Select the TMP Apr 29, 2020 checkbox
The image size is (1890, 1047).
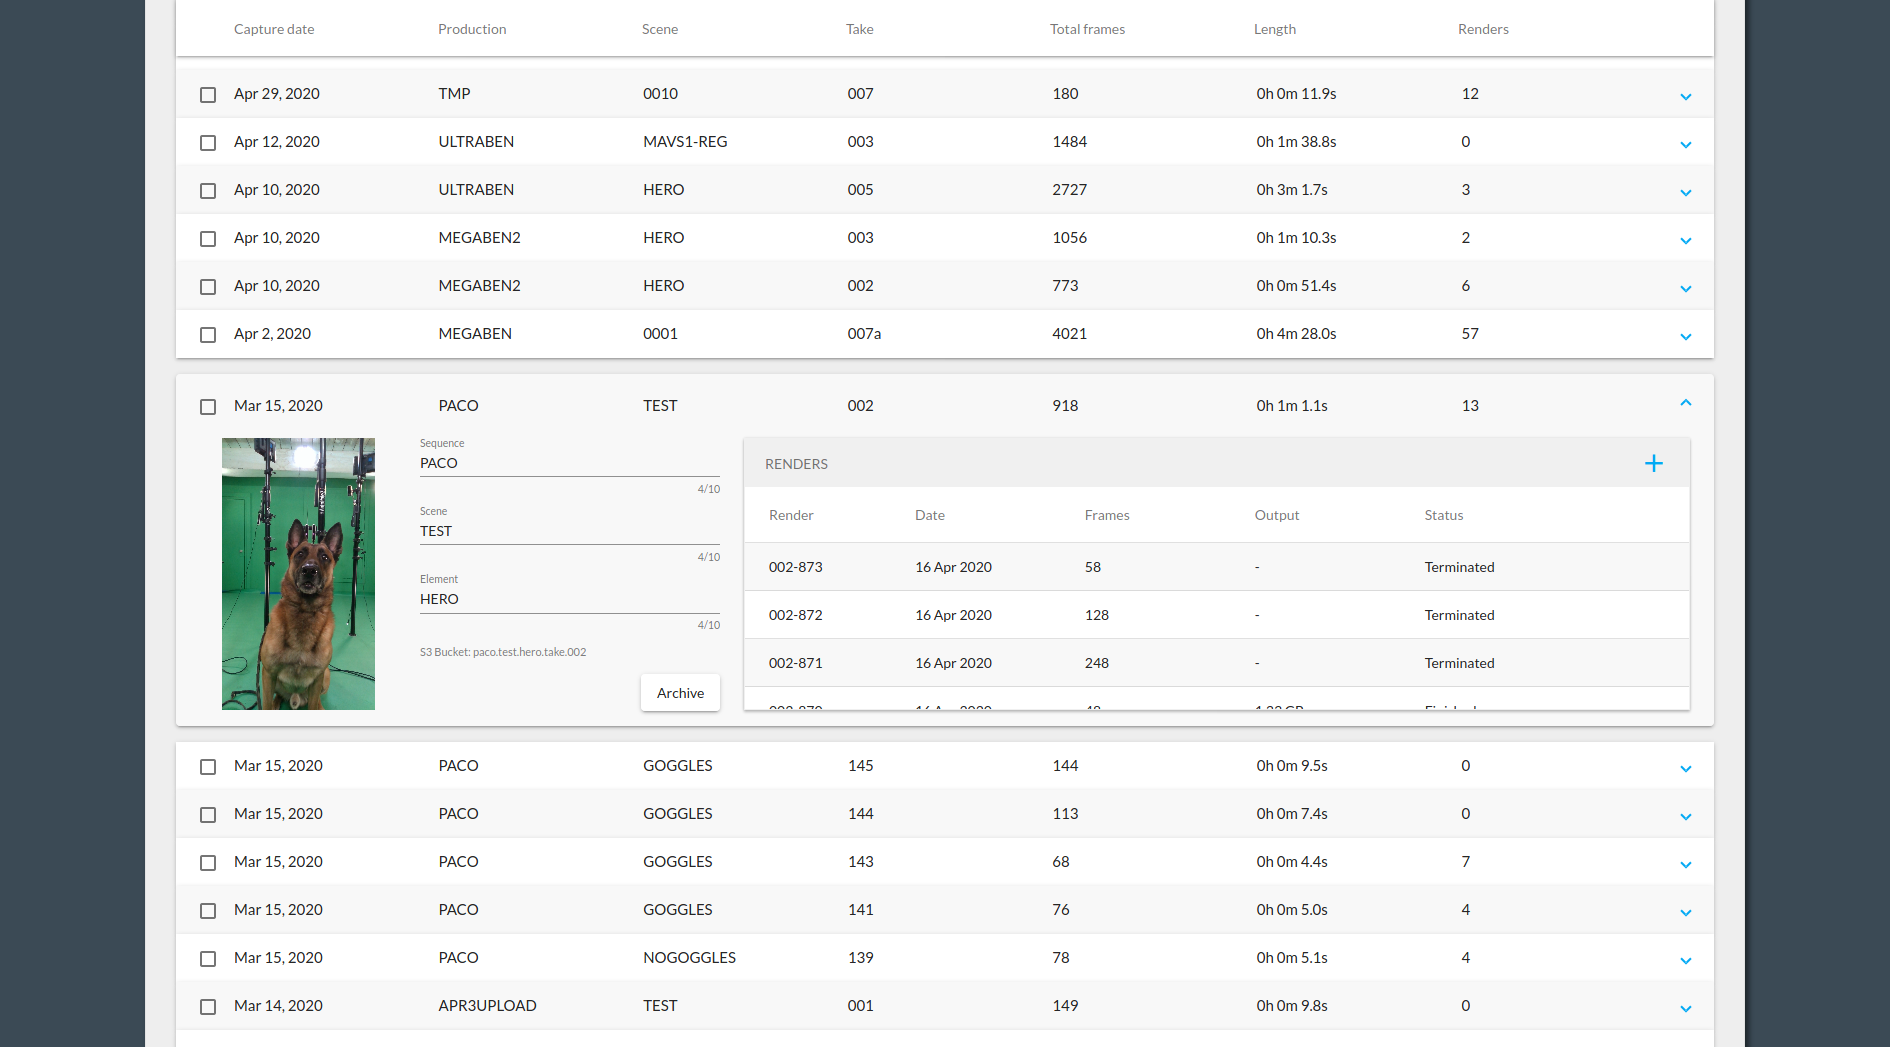point(208,95)
